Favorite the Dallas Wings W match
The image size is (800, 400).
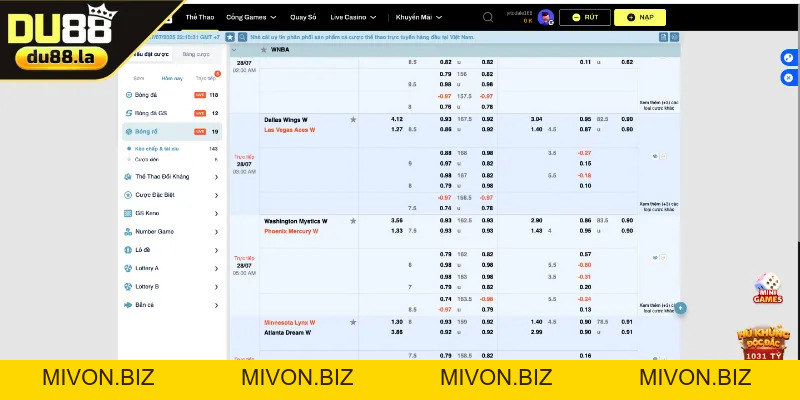coord(353,119)
